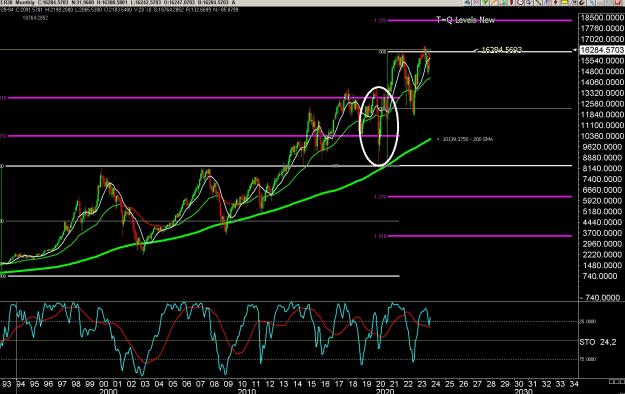This screenshot has width=625, height=394.
Task: Click the 28 year label on time axis
Action: tap(491, 384)
